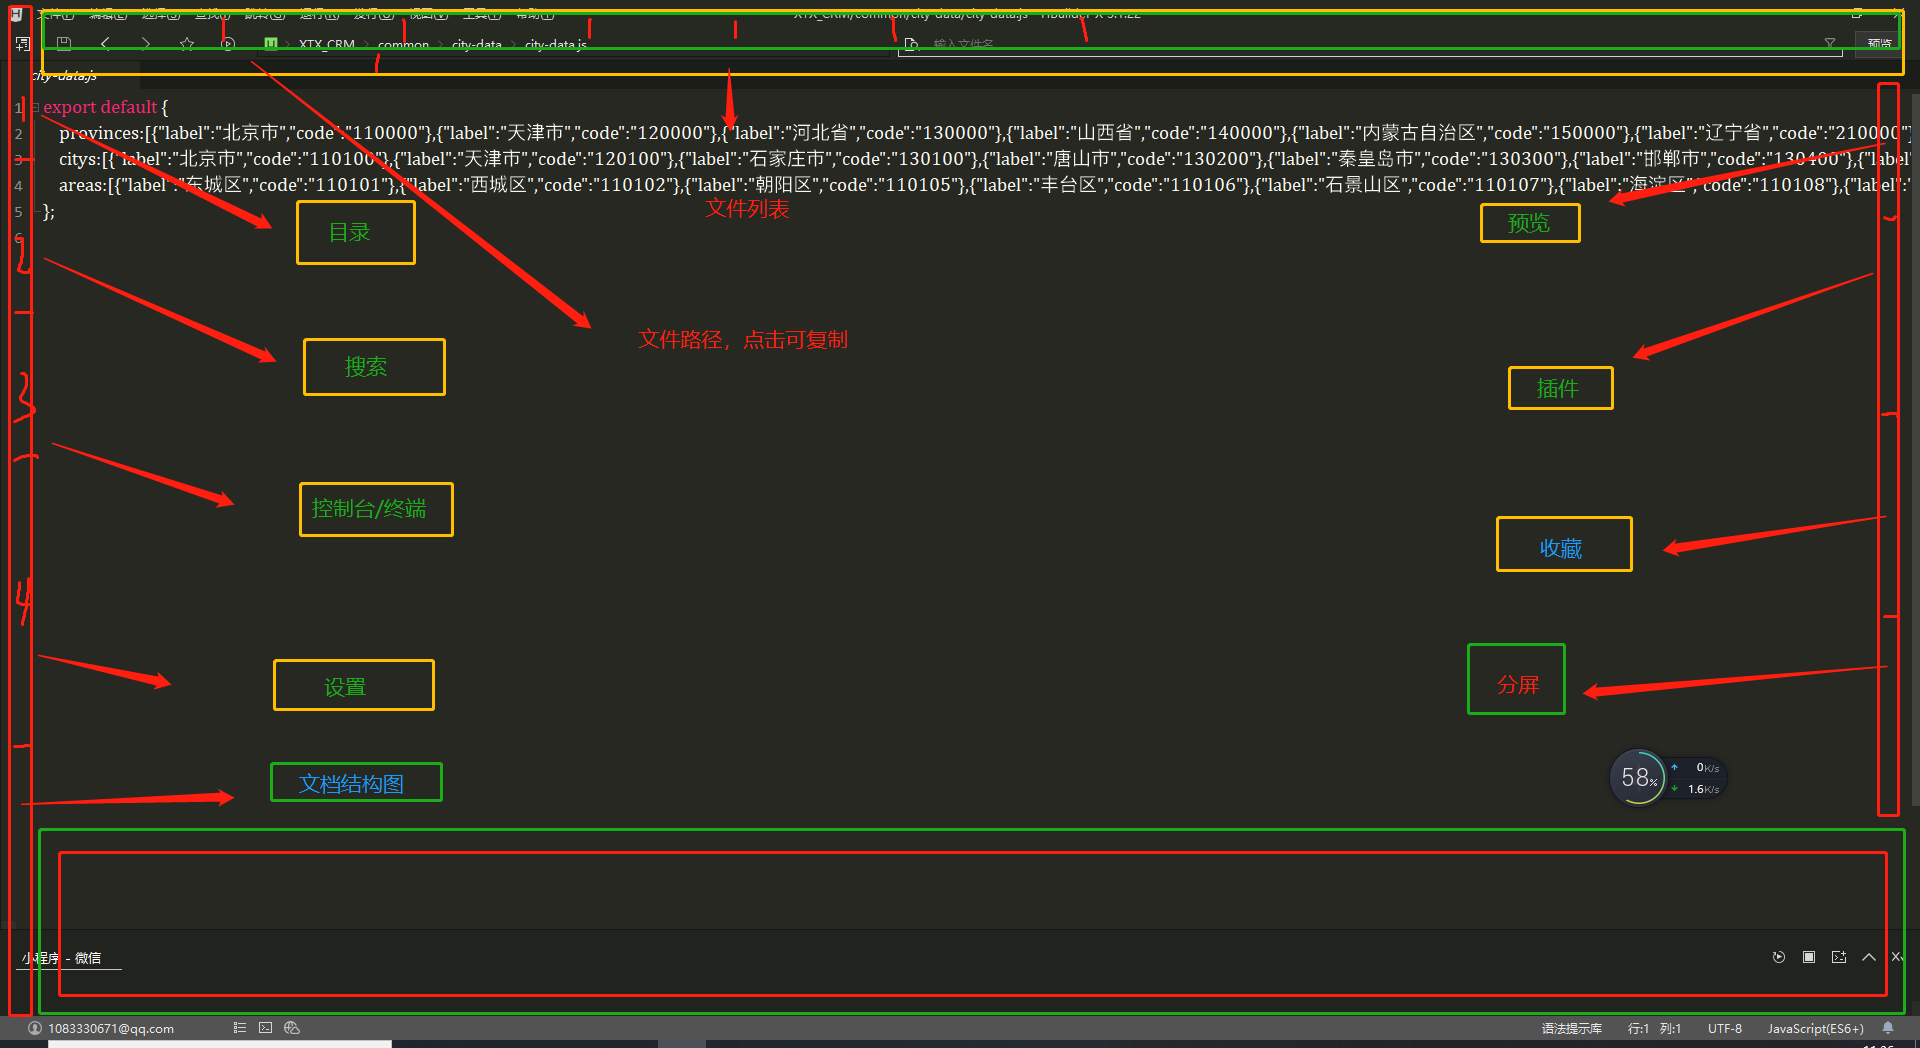The image size is (1920, 1048).
Task: Click the file search icon in toolbar
Action: [911, 44]
